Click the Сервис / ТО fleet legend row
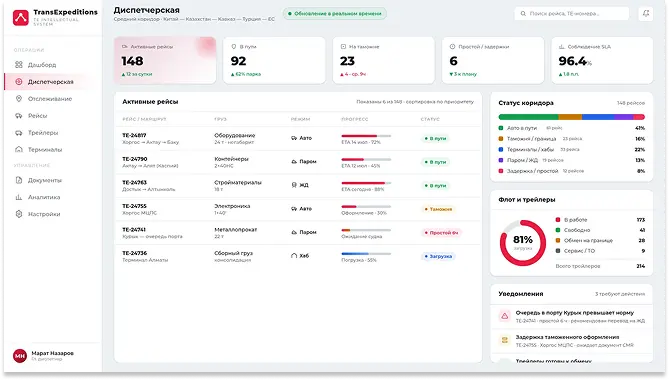 coord(600,251)
